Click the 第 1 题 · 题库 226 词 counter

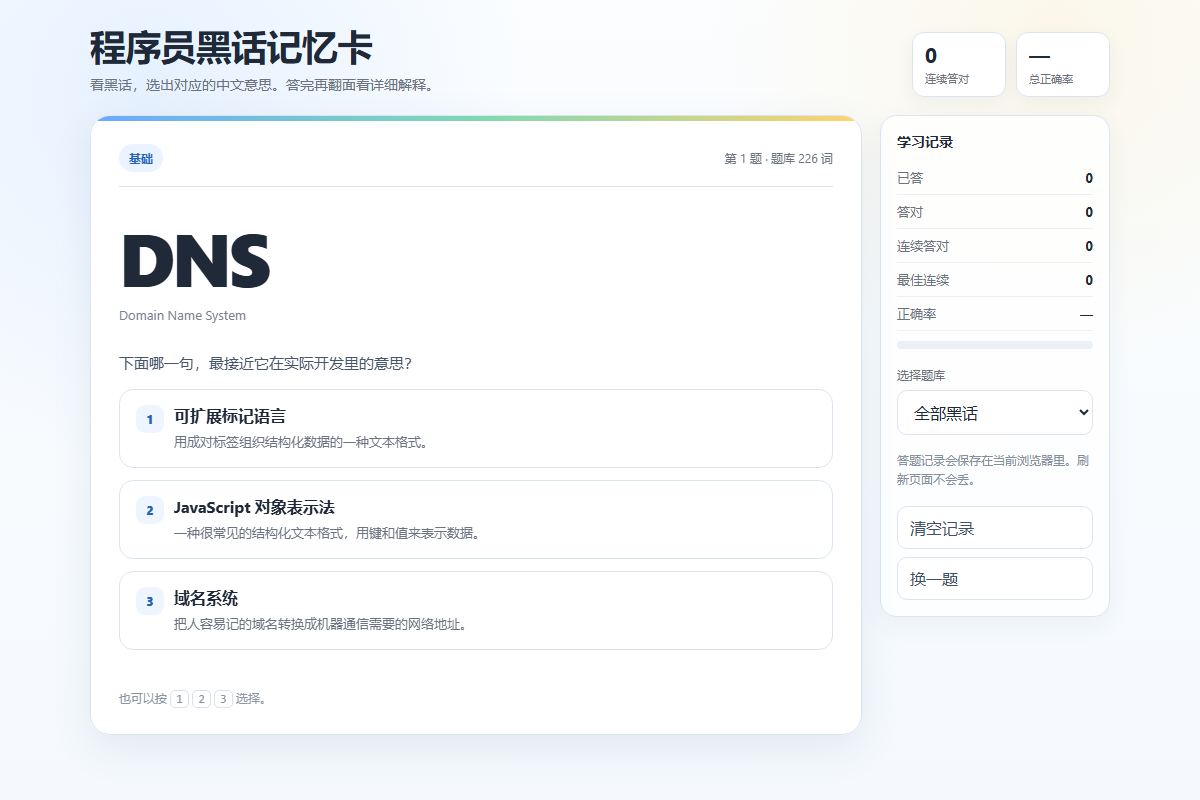(778, 158)
